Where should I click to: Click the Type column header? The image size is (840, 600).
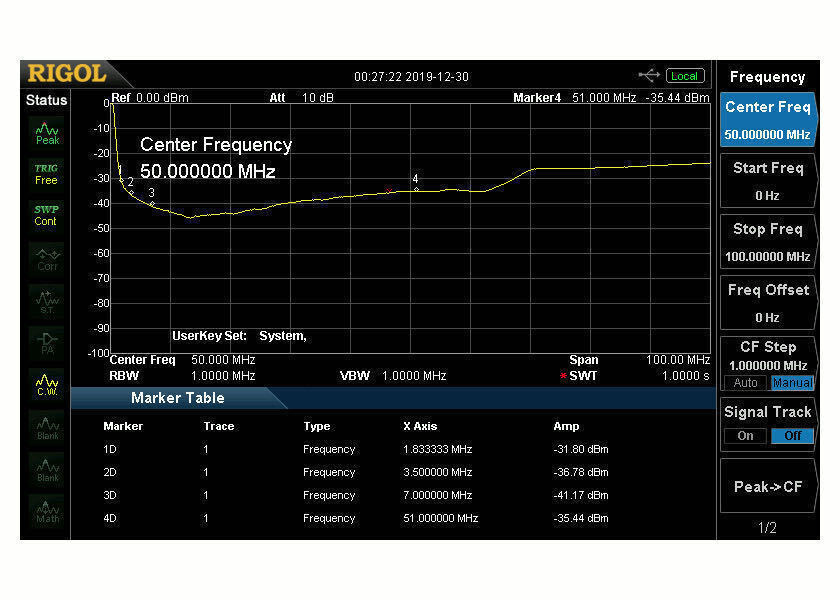tap(317, 426)
